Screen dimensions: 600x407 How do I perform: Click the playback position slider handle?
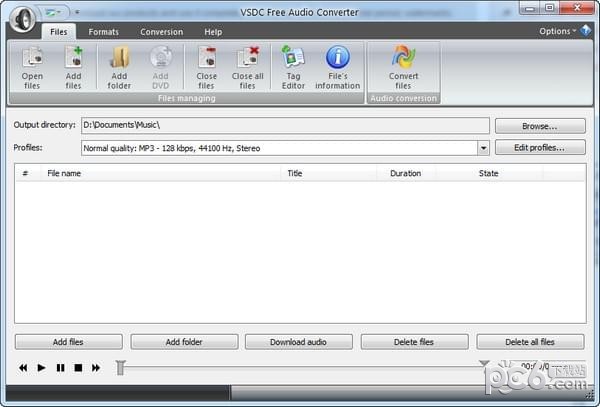coord(121,368)
